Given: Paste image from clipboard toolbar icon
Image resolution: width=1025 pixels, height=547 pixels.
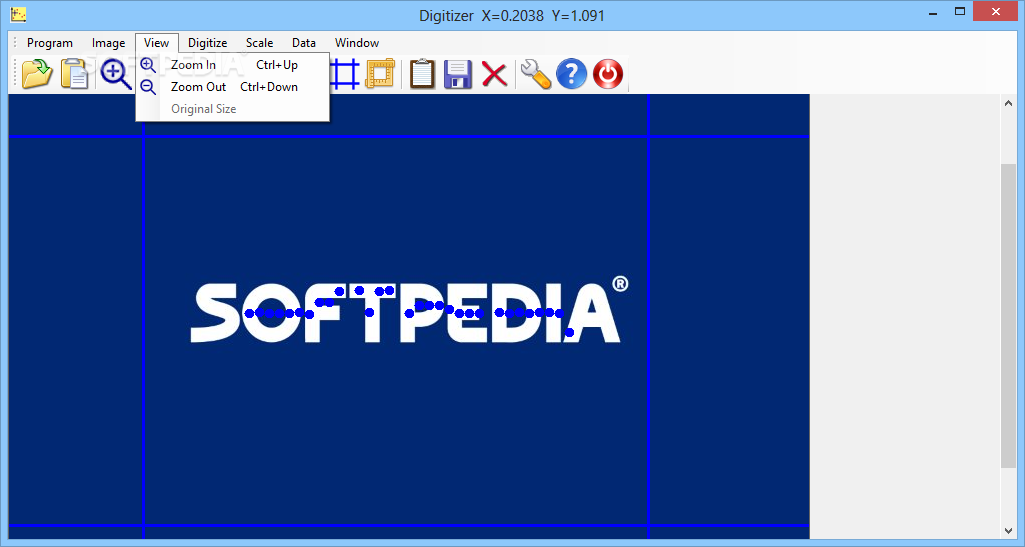Looking at the screenshot, I should point(75,73).
